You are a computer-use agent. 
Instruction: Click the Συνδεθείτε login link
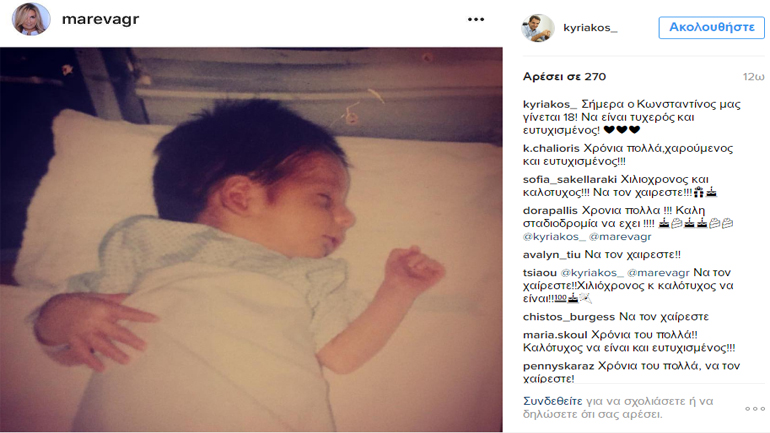click(x=552, y=401)
